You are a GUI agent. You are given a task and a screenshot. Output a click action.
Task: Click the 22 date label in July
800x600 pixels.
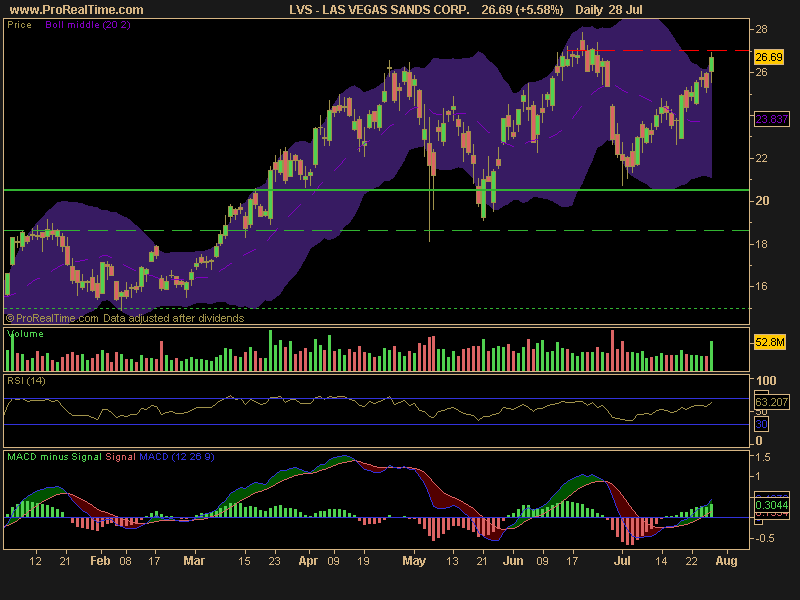pos(691,561)
